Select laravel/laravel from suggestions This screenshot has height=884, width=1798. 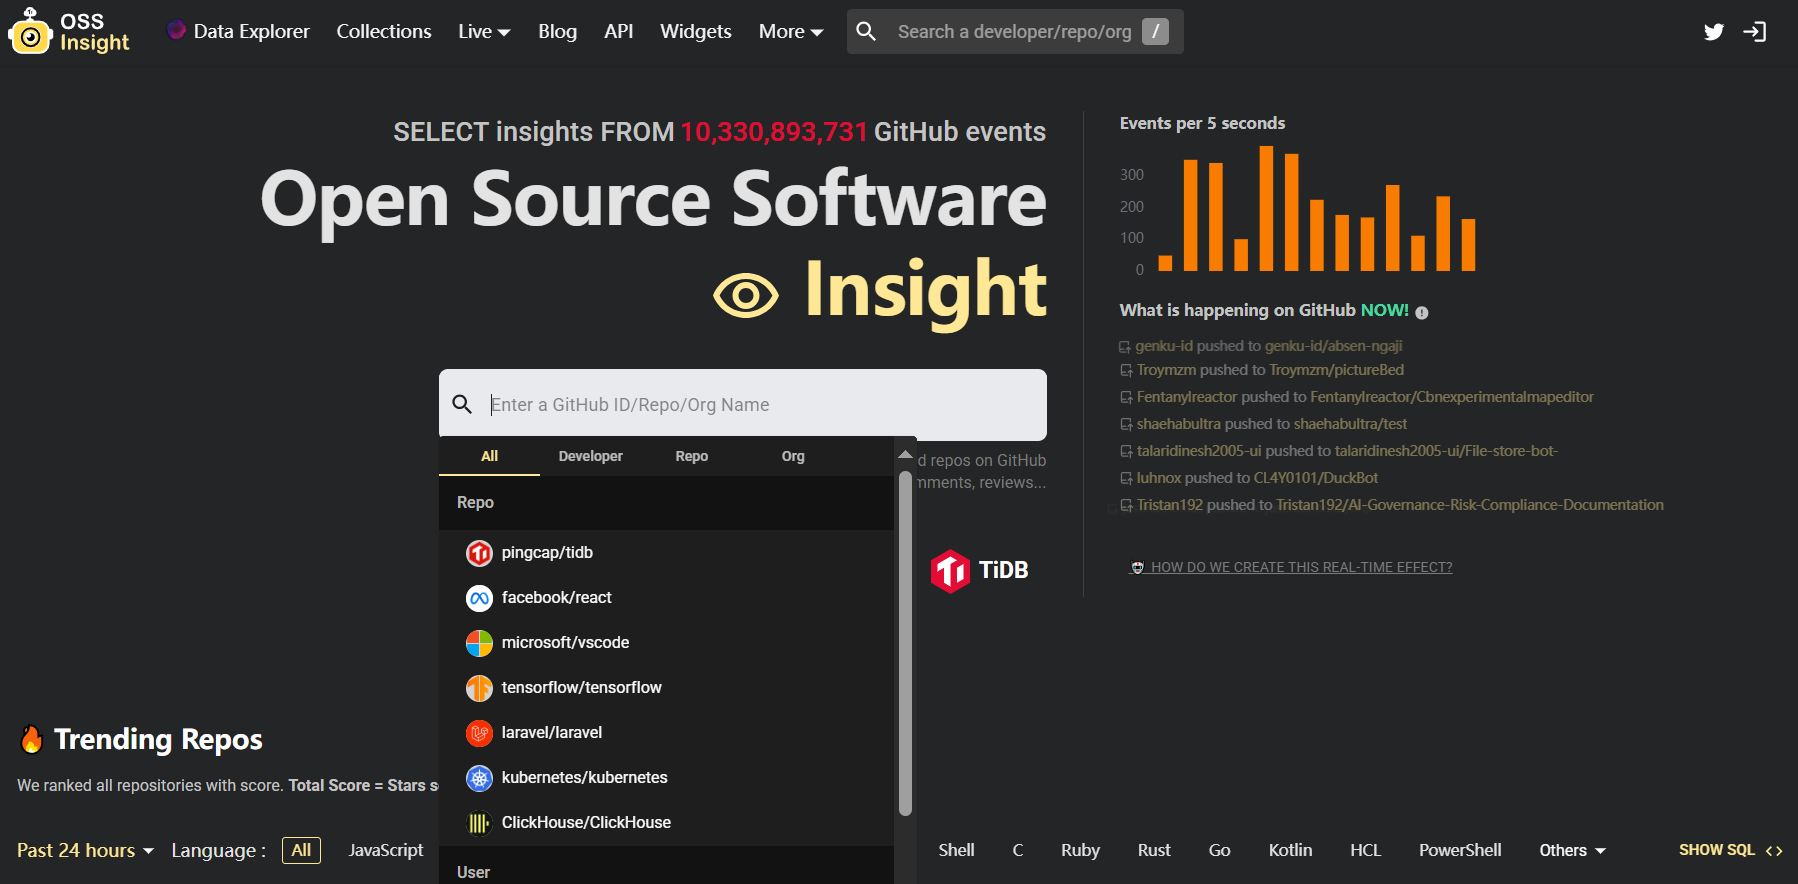click(x=666, y=733)
